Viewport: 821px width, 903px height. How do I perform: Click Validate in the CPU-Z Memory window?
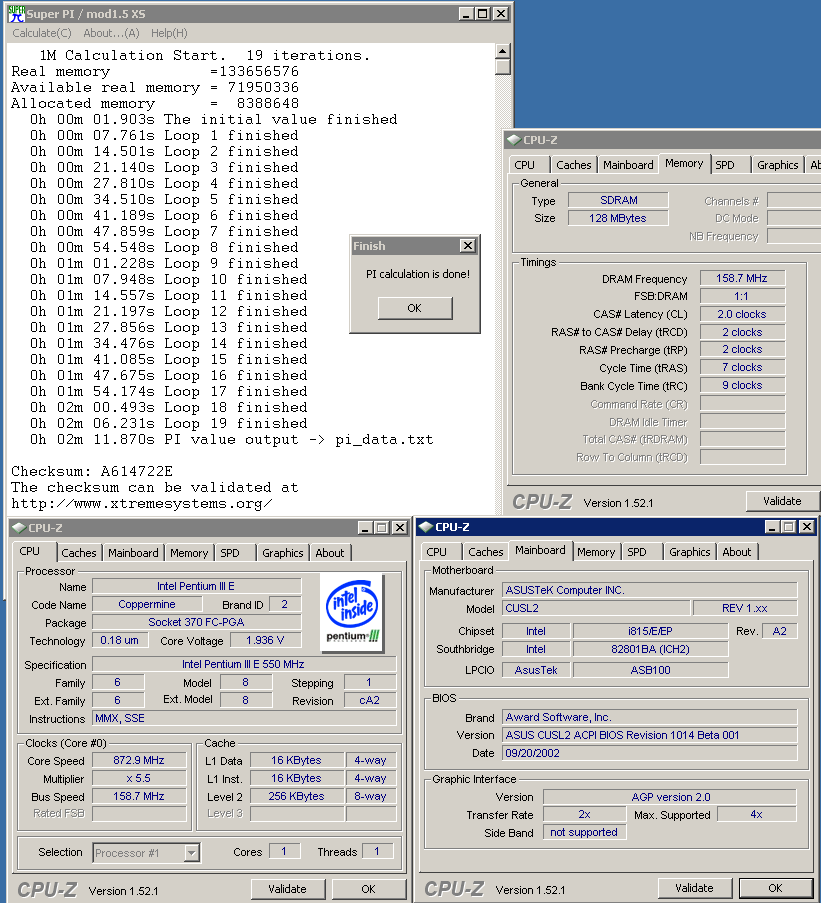pos(781,501)
